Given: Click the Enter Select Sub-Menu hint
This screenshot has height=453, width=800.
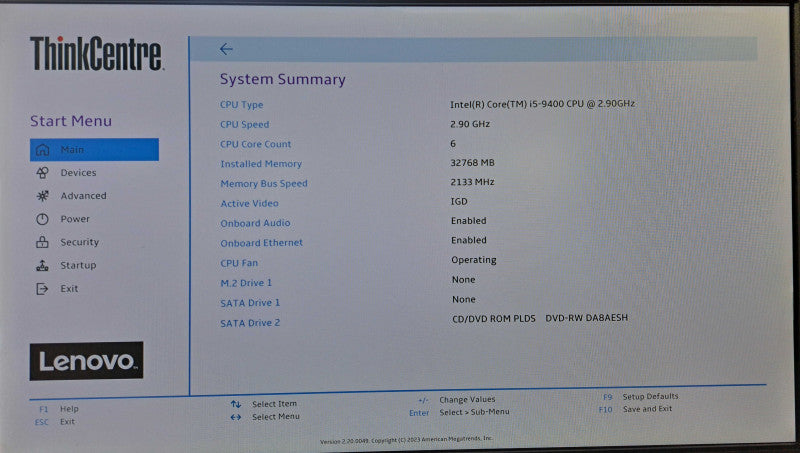Looking at the screenshot, I should point(459,412).
